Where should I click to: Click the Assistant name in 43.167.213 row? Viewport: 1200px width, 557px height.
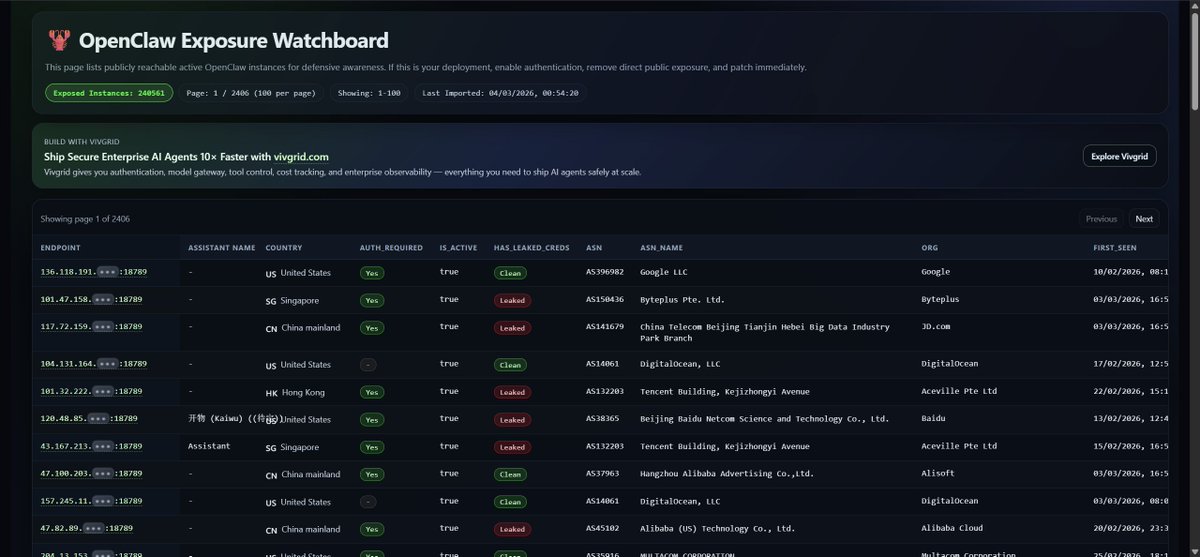pos(209,446)
